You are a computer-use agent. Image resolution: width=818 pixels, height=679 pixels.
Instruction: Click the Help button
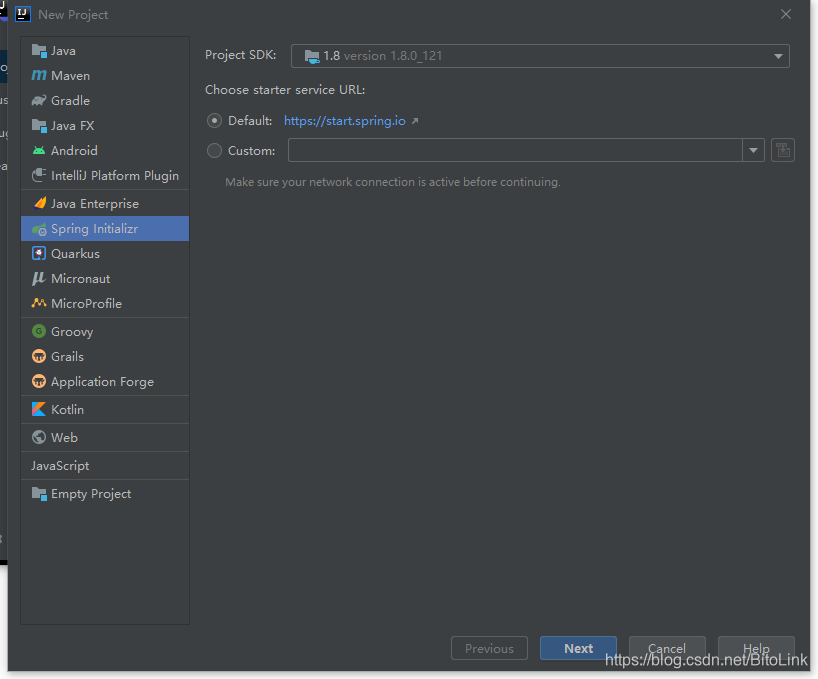pos(756,648)
